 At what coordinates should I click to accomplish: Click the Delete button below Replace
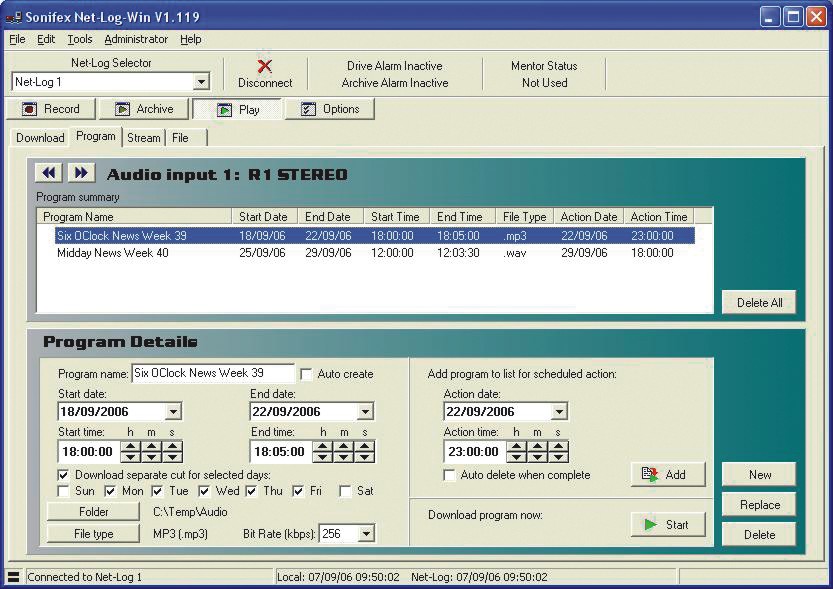pyautogui.click(x=759, y=534)
